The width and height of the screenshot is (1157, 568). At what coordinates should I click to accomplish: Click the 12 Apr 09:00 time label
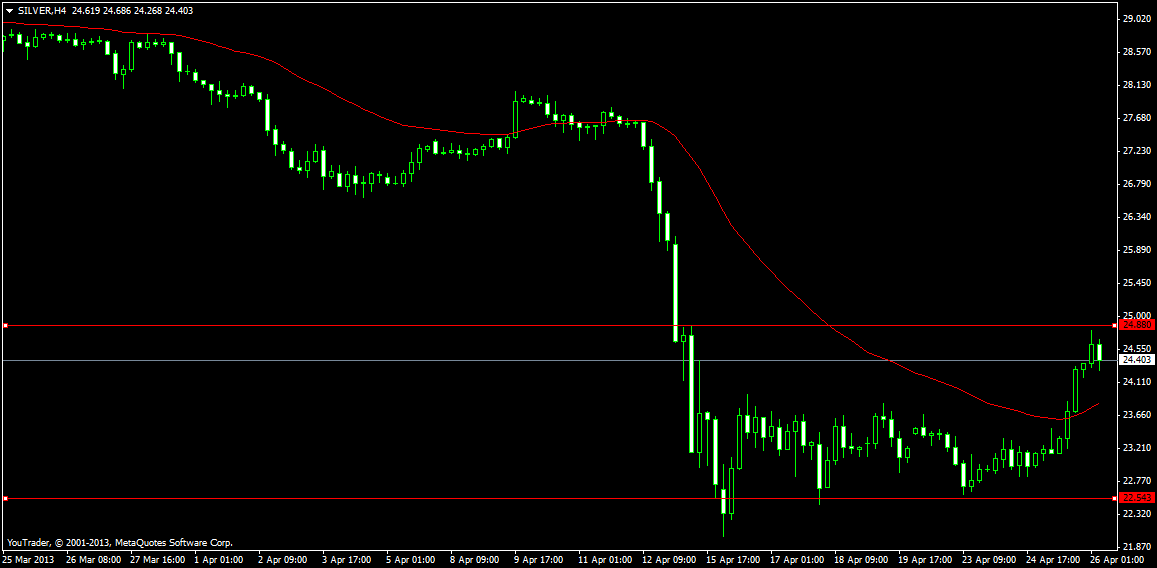click(669, 561)
